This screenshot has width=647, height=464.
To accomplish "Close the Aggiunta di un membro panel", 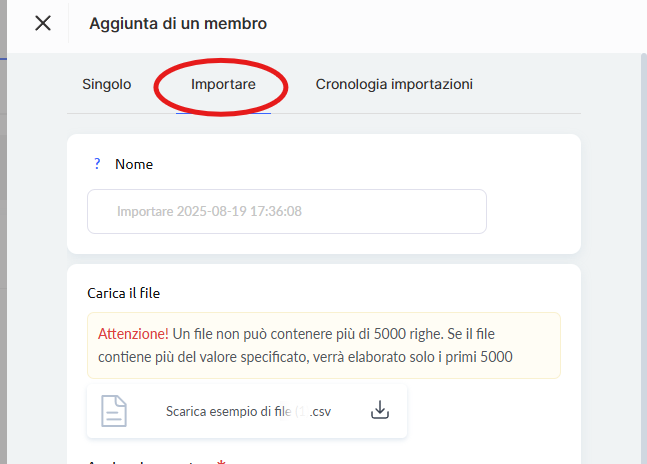I will click(x=43, y=23).
